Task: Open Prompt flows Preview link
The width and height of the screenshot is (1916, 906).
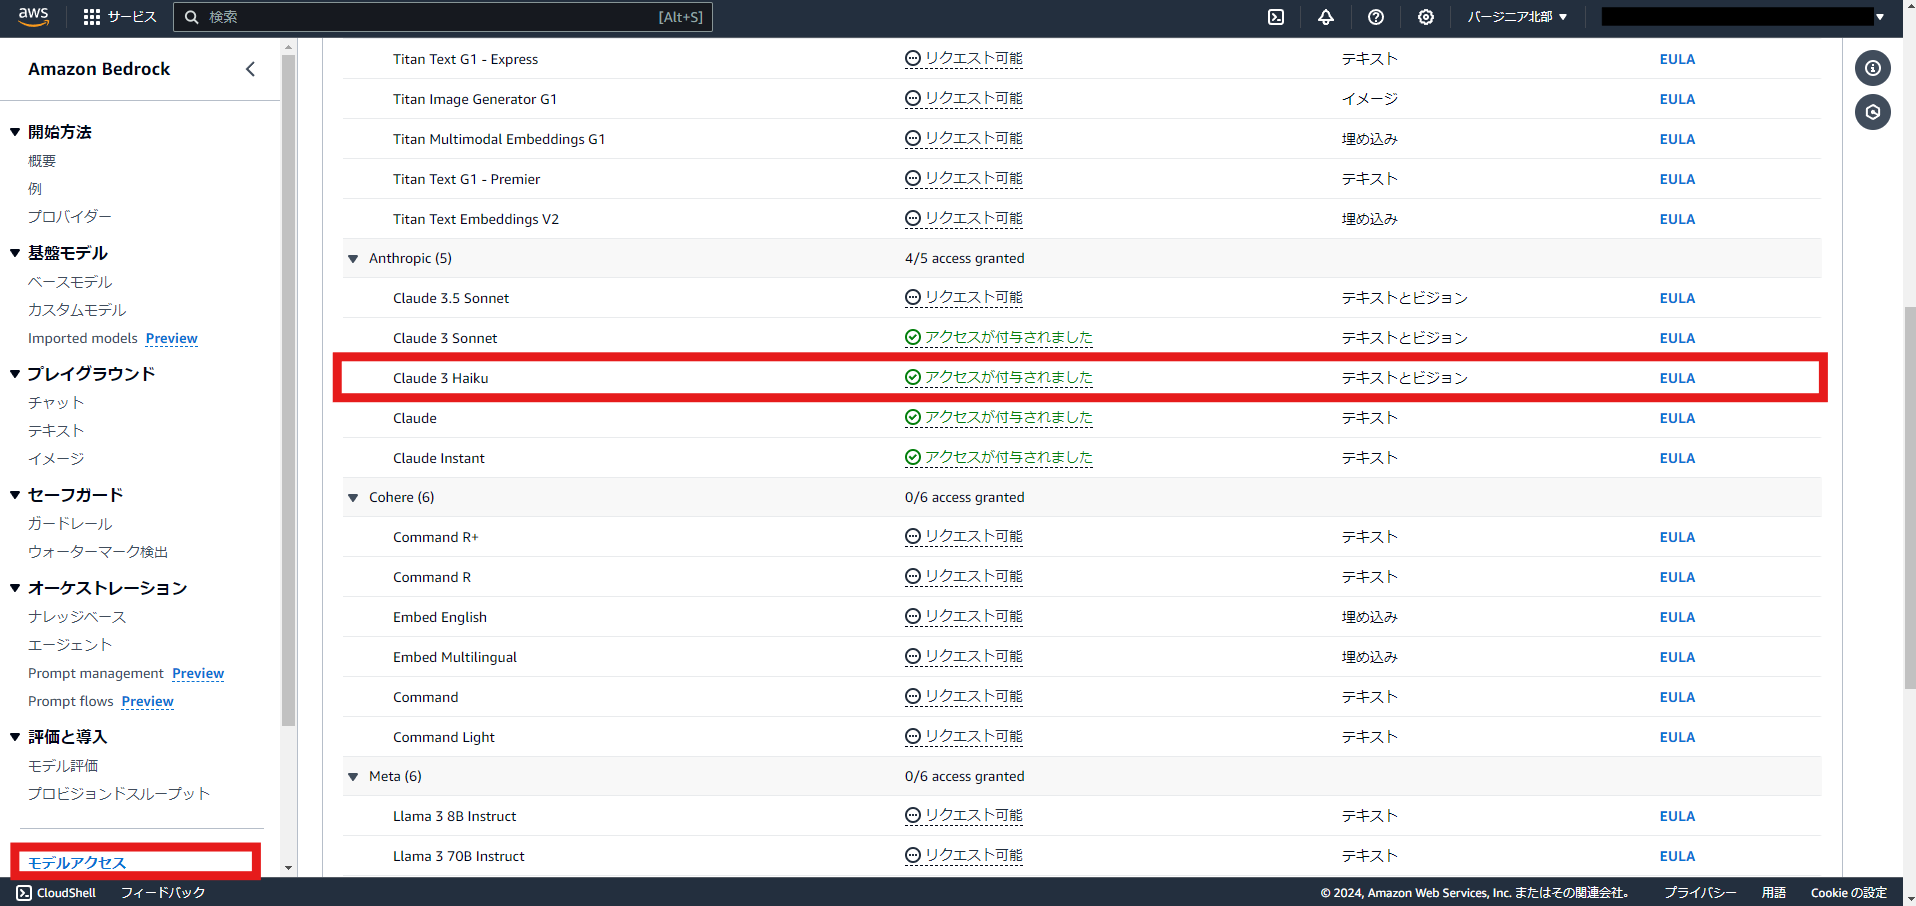Action: [x=148, y=702]
